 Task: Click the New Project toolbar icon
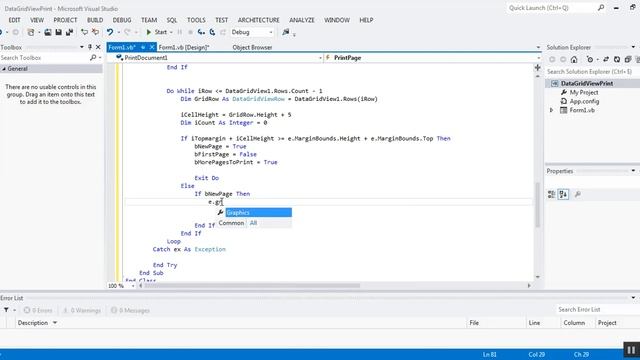(x=31, y=32)
